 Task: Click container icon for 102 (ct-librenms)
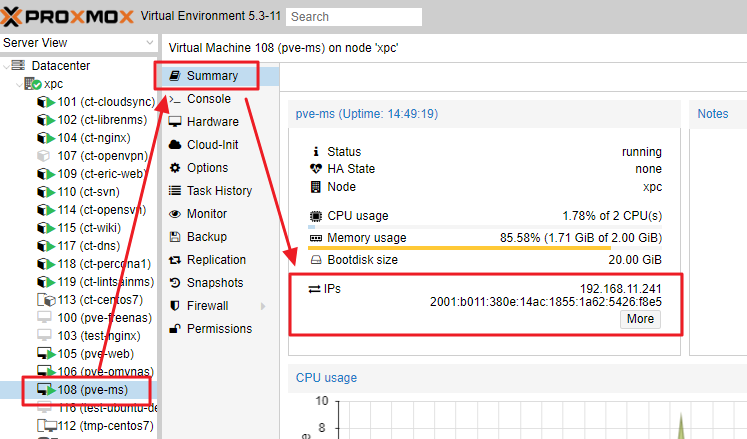click(46, 120)
